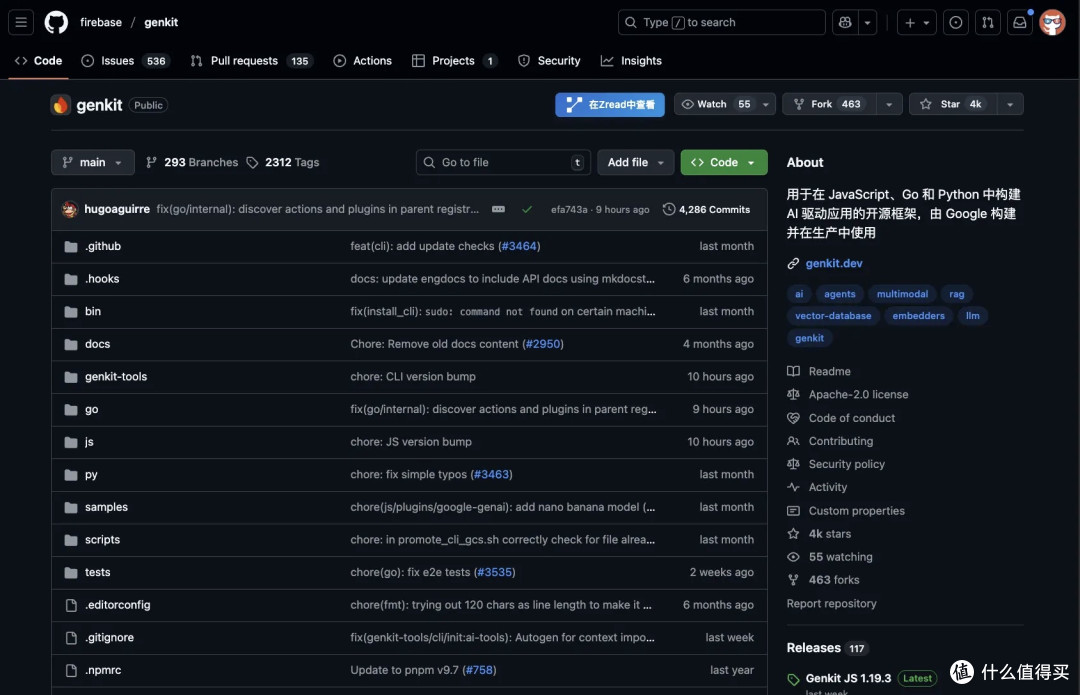1080x695 pixels.
Task: View the green commit status checkmark
Action: coord(527,209)
